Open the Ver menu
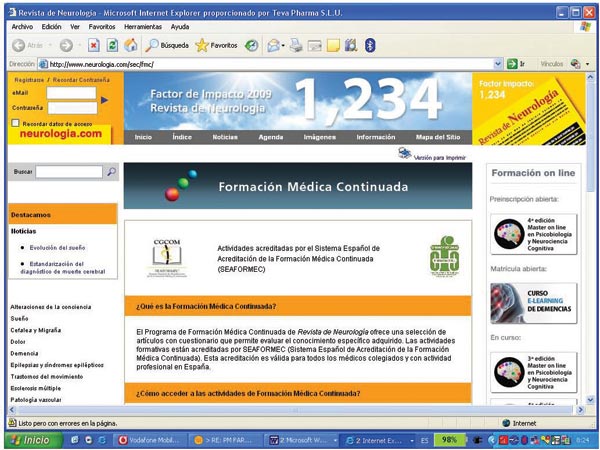600x450 pixels. 75,27
